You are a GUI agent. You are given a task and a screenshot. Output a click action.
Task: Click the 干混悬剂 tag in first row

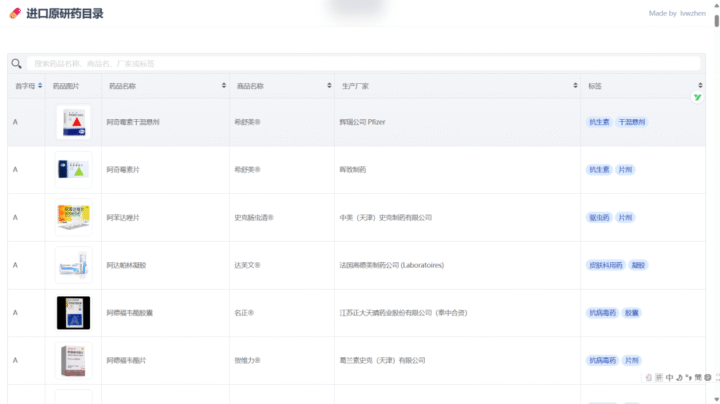pos(631,122)
